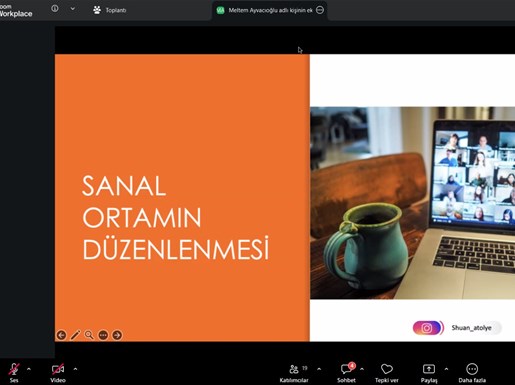Click the laptop and mug photo

pos(413,203)
